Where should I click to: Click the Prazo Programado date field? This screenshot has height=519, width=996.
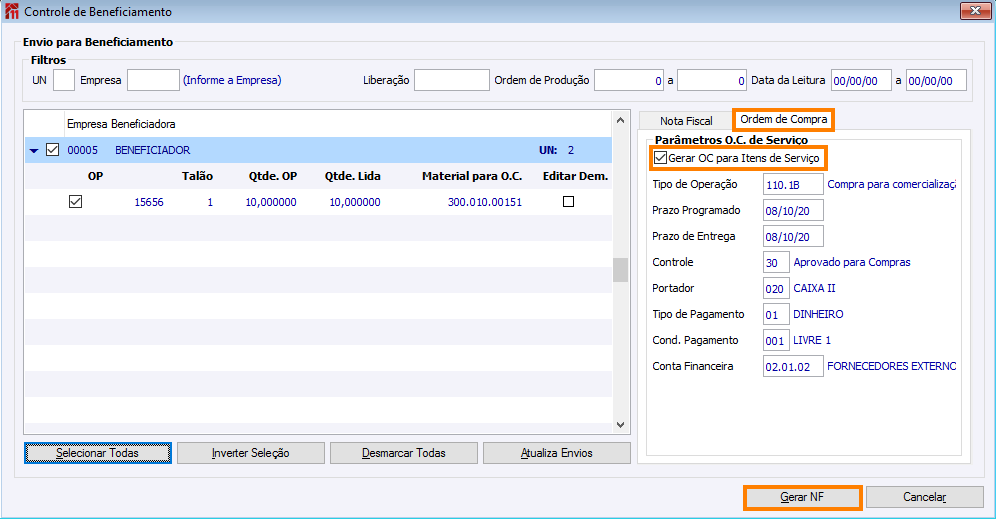tap(793, 211)
